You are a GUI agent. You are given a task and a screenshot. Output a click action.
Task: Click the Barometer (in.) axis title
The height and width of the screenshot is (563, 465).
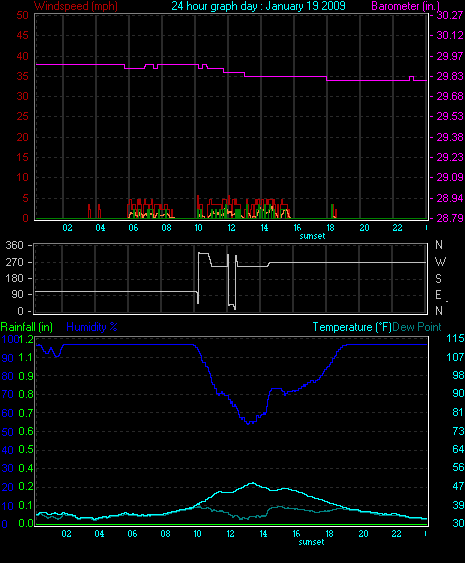tap(406, 6)
